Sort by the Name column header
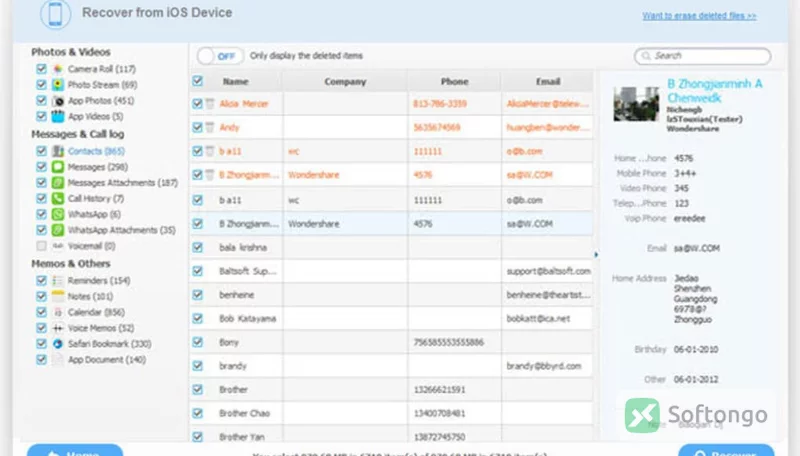 236,82
